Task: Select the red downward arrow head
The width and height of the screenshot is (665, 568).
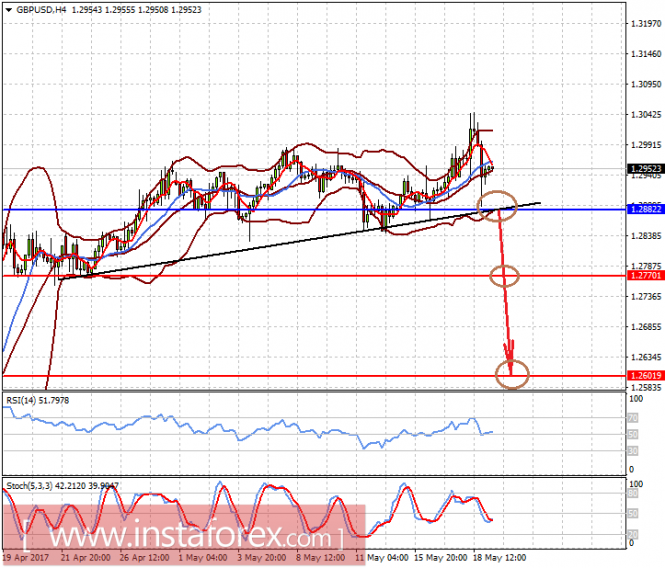Action: pos(510,357)
